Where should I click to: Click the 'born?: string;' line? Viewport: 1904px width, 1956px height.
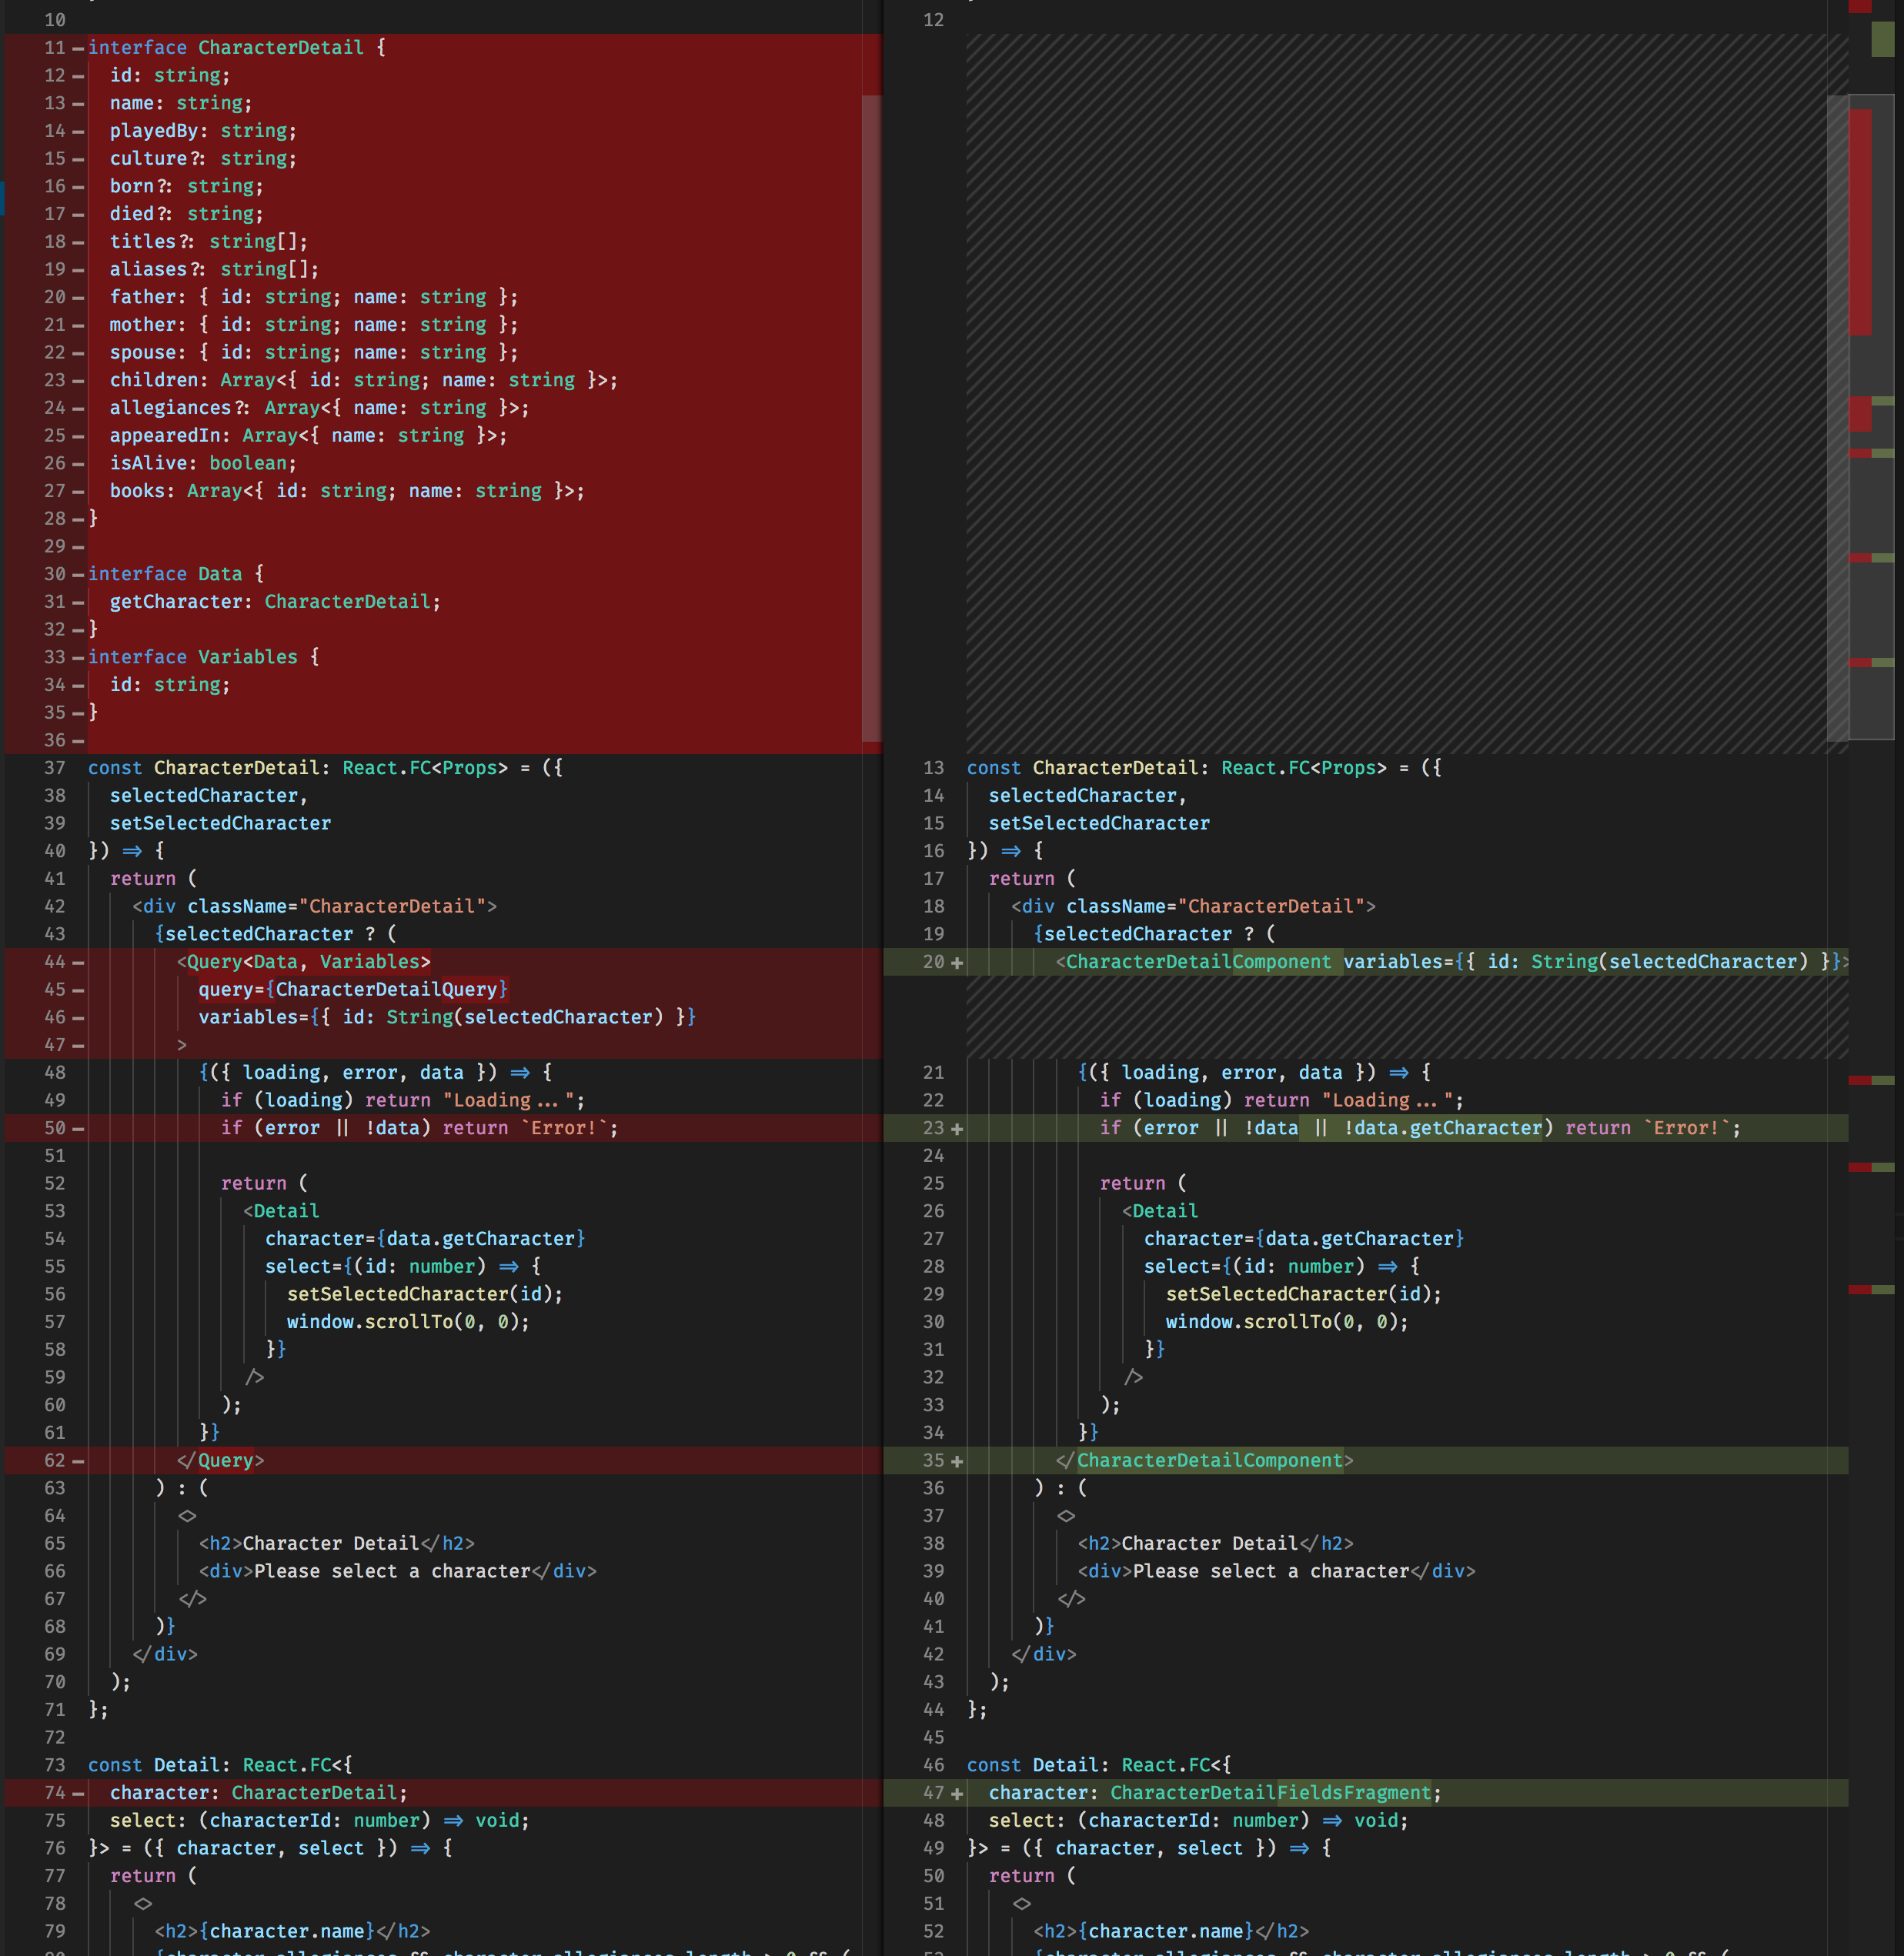click(187, 186)
